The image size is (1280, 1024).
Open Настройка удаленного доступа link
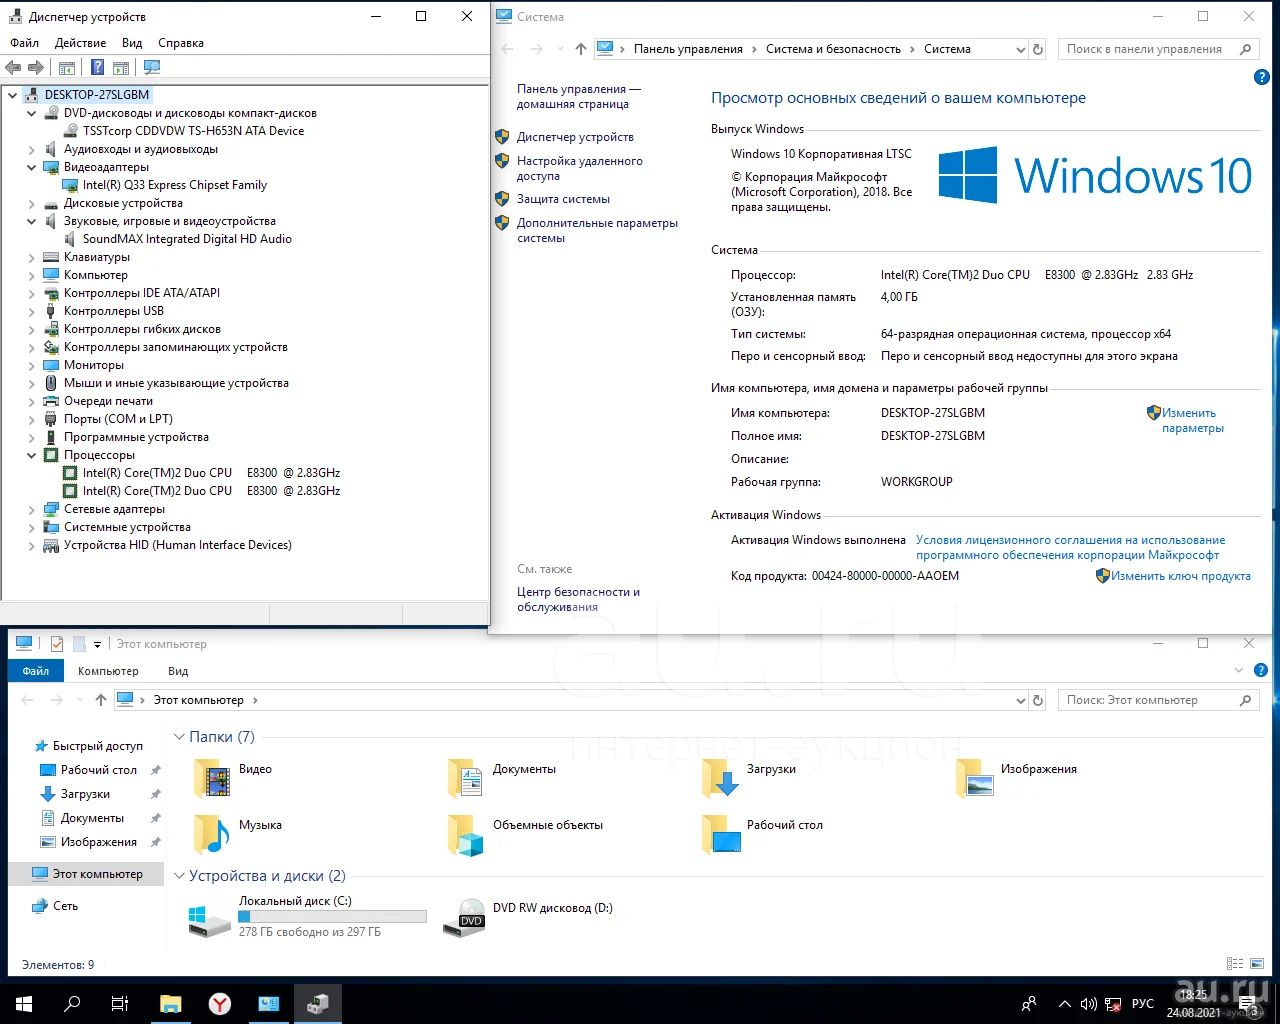[580, 168]
